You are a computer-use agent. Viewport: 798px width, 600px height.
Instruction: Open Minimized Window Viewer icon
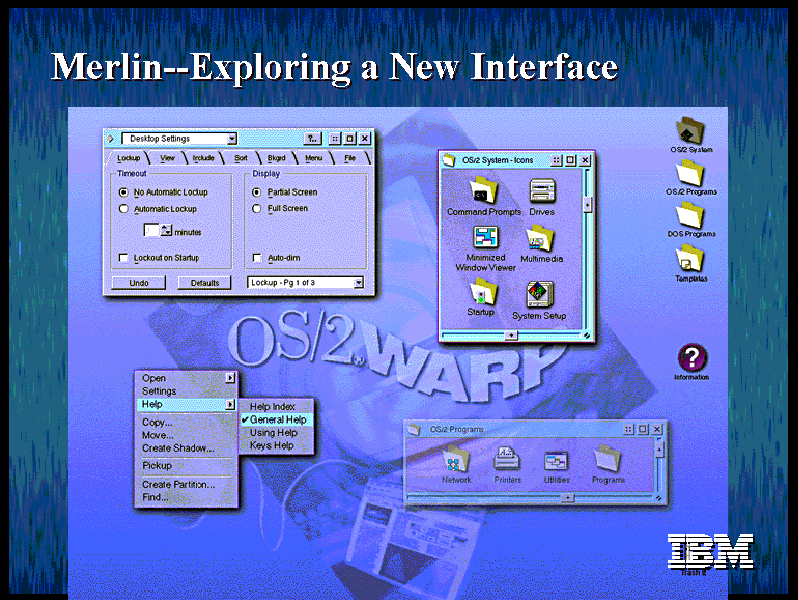[485, 239]
